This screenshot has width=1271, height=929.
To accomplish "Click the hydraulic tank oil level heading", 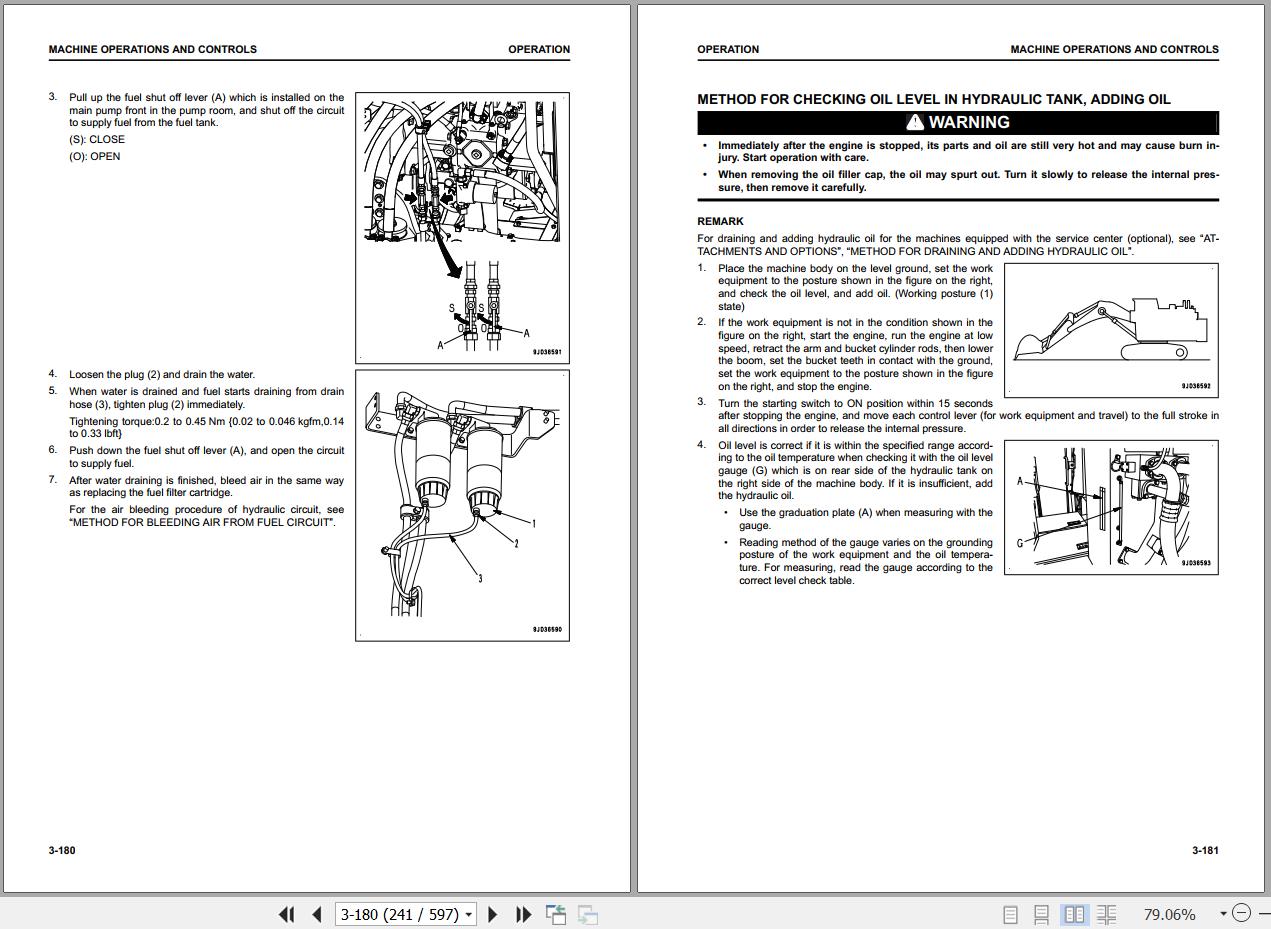I will 934,99.
